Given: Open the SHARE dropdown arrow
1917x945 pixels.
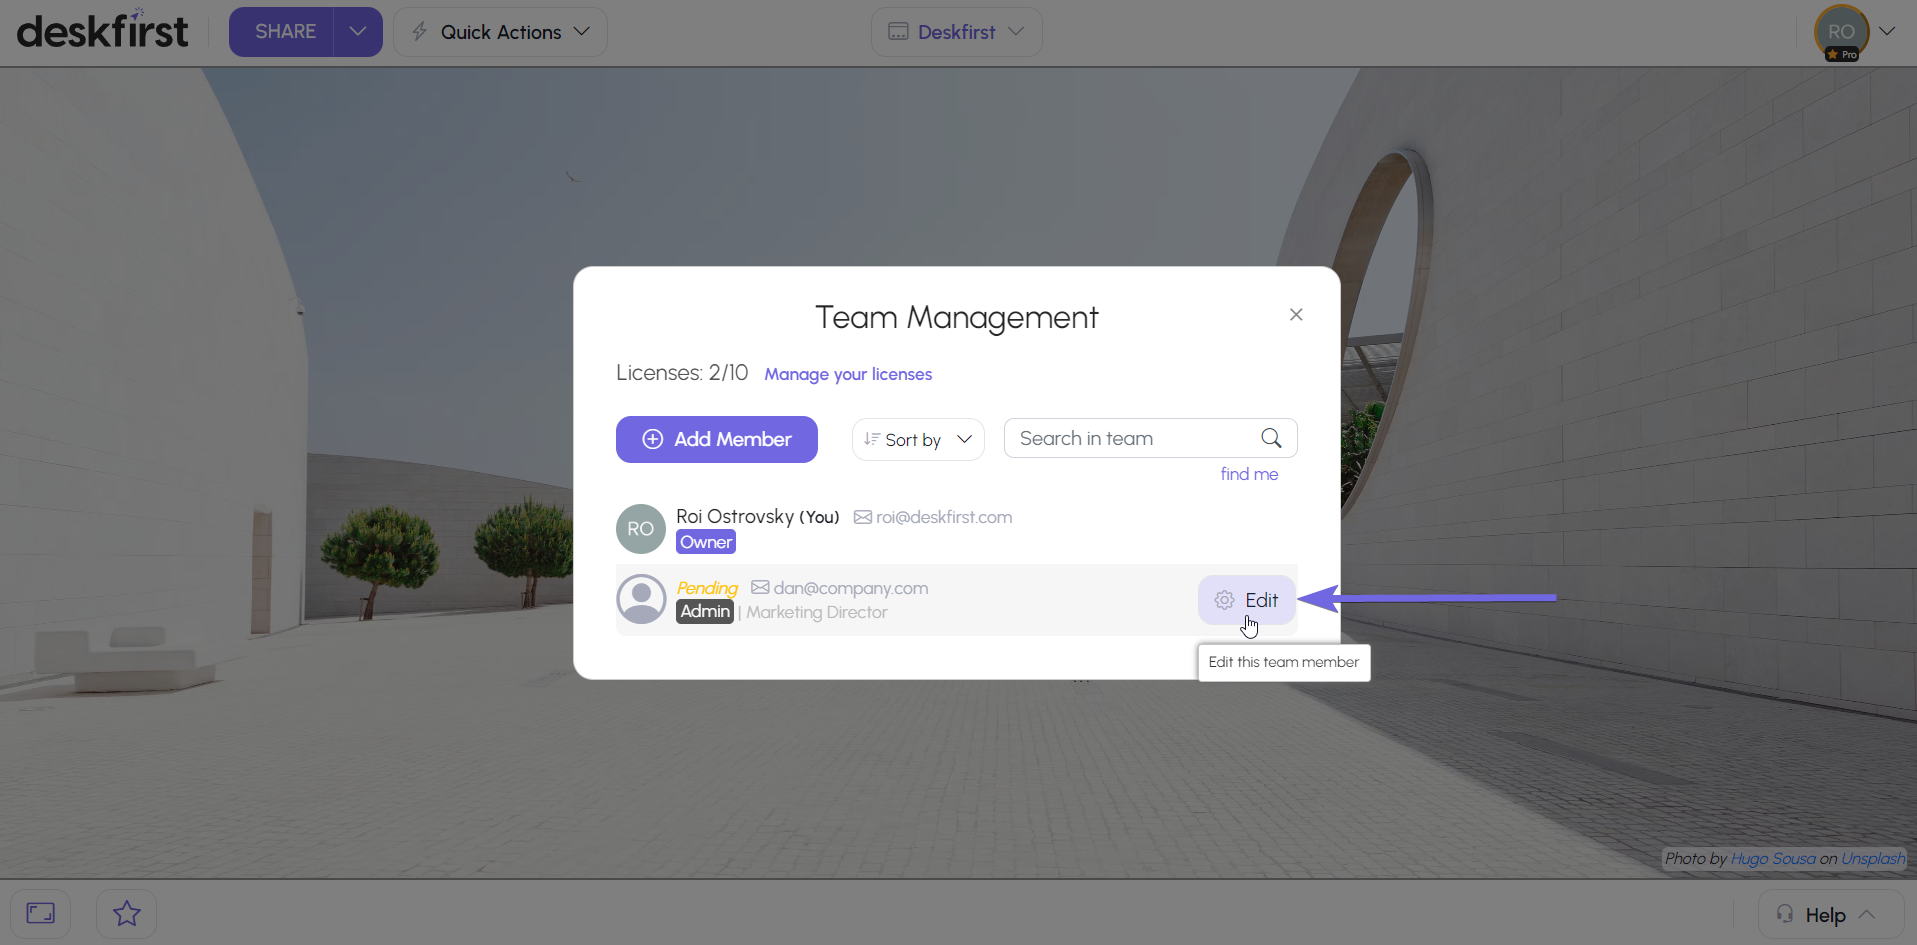Looking at the screenshot, I should pyautogui.click(x=358, y=32).
